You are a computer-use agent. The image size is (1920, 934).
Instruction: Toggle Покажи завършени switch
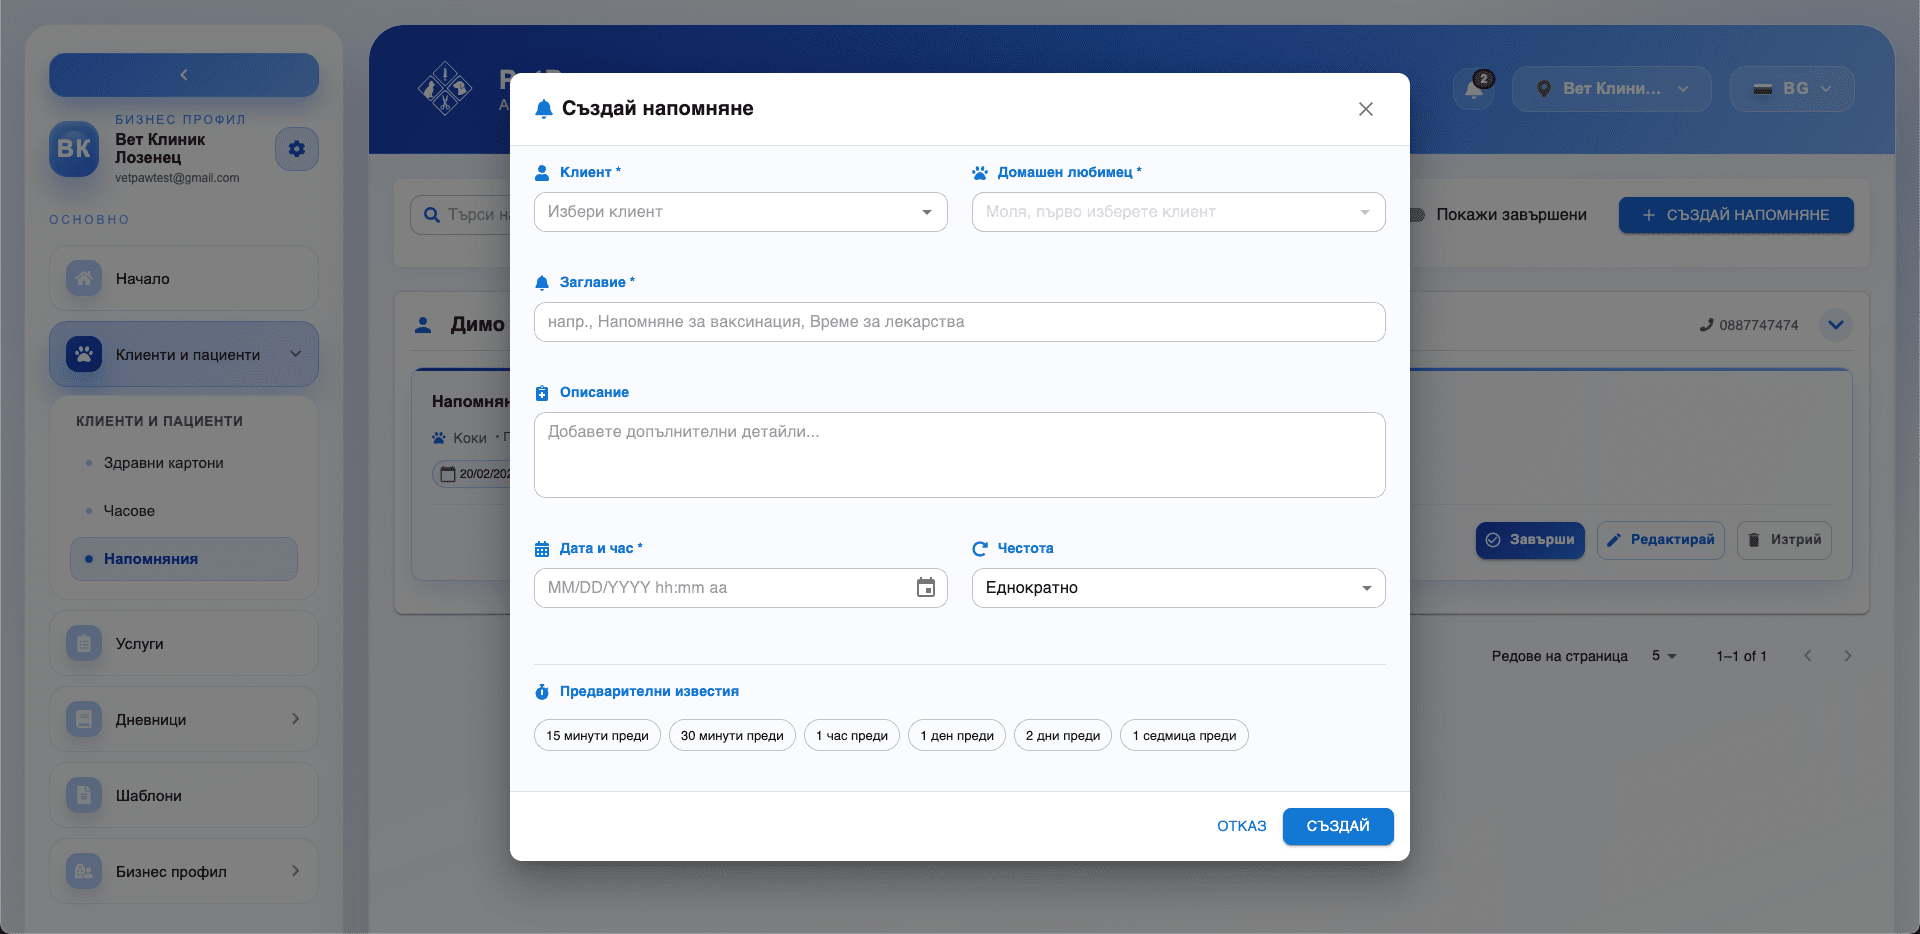pos(1417,215)
